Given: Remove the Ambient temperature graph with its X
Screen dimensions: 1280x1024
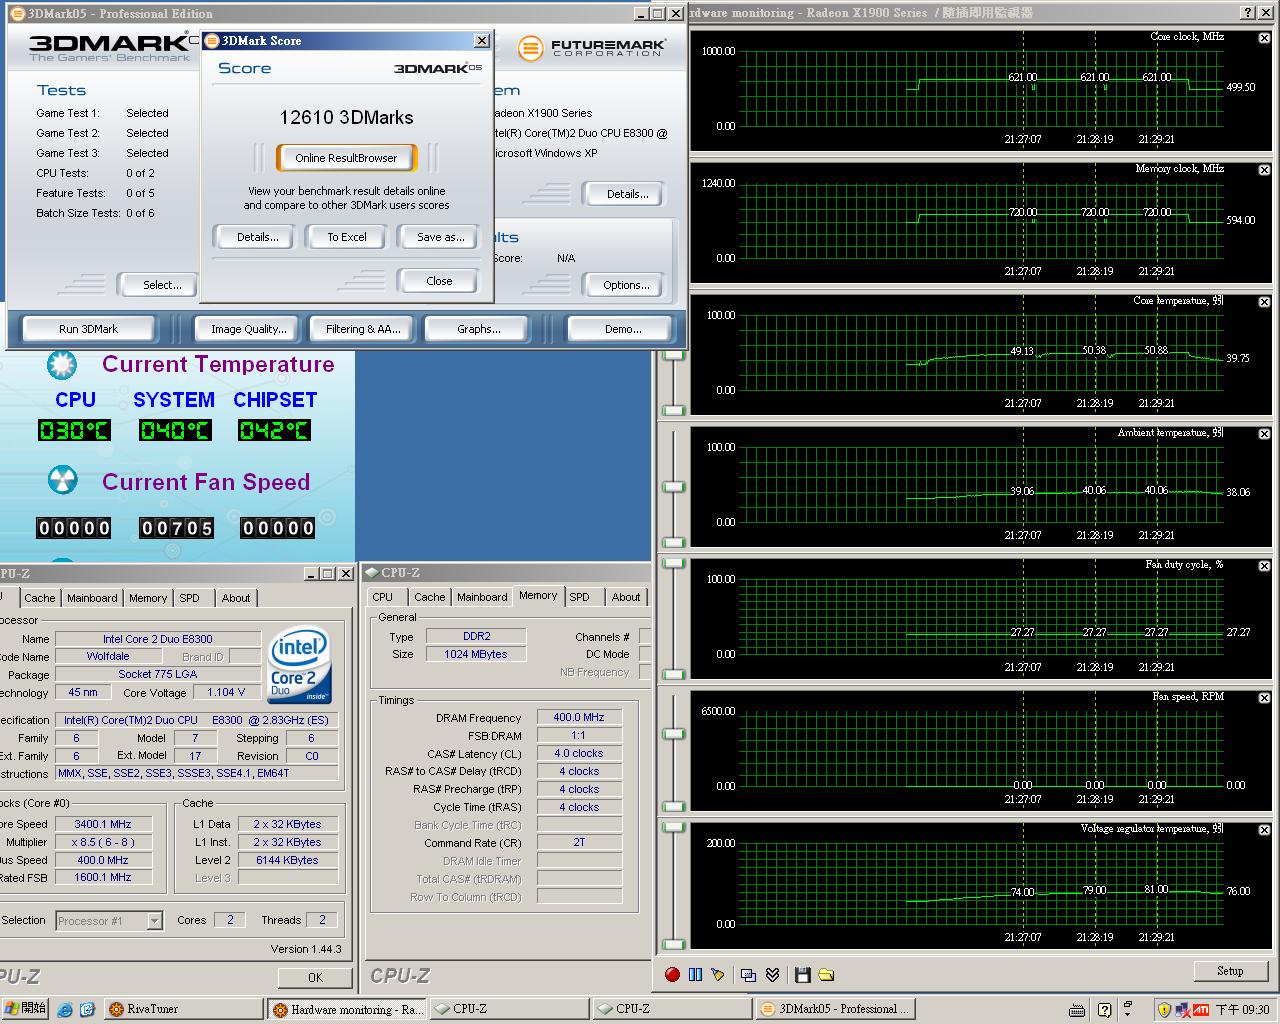Looking at the screenshot, I should tap(1264, 434).
